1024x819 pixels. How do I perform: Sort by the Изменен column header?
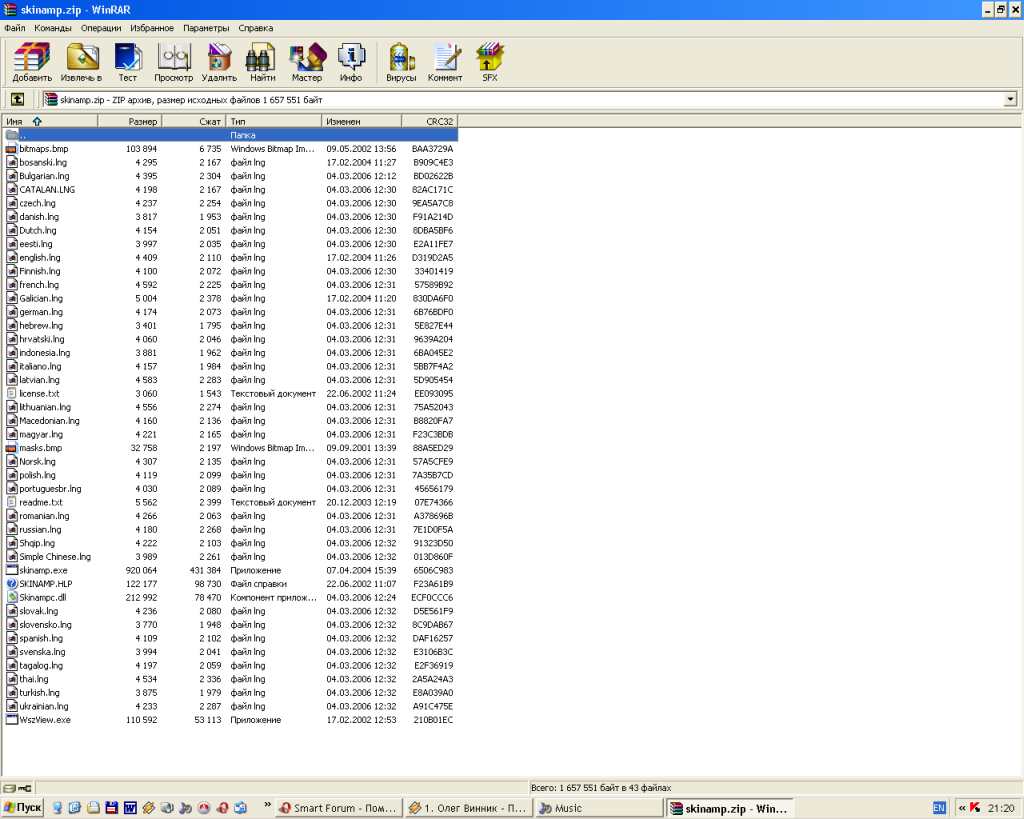362,121
